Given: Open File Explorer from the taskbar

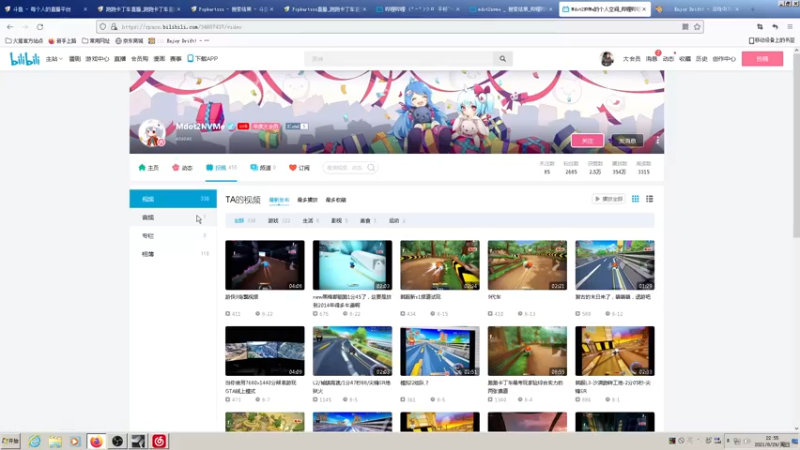Looking at the screenshot, I should click(55, 441).
